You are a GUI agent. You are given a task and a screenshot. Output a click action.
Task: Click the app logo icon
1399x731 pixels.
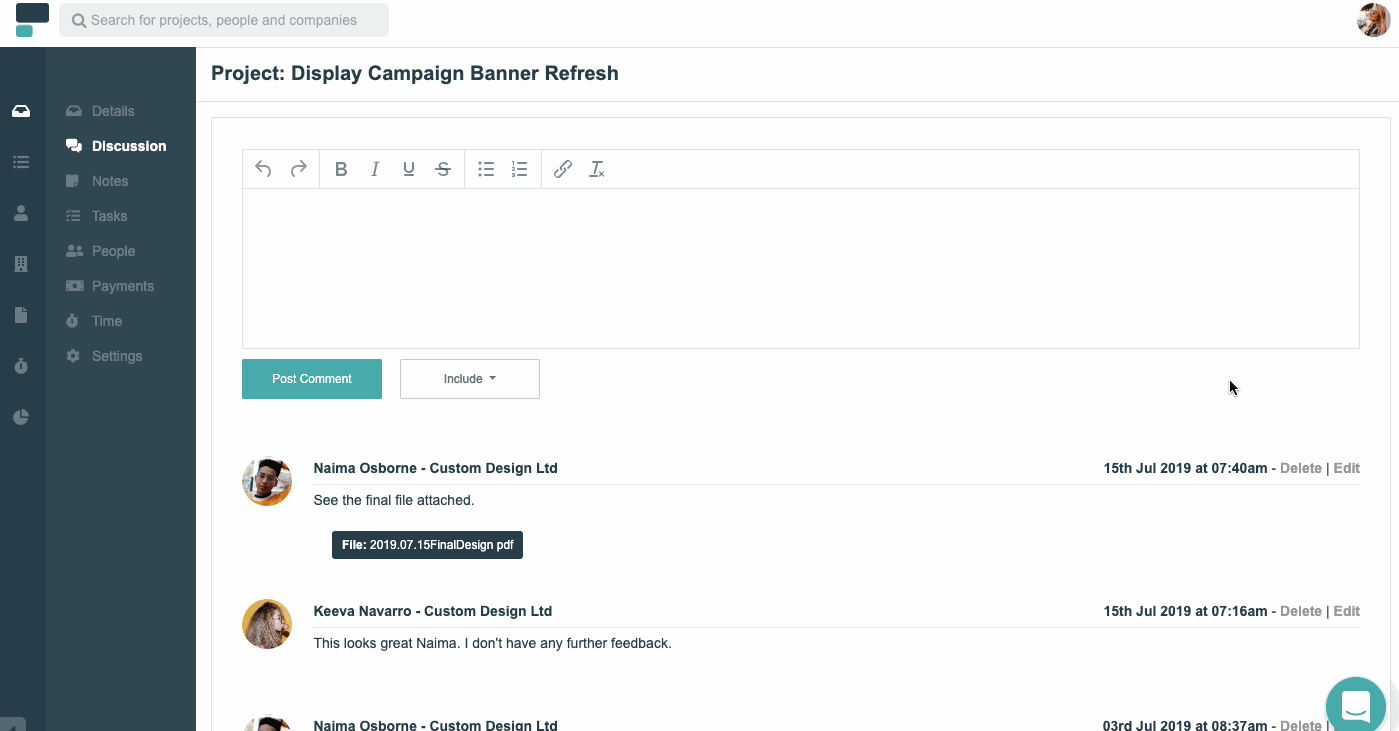tap(32, 20)
